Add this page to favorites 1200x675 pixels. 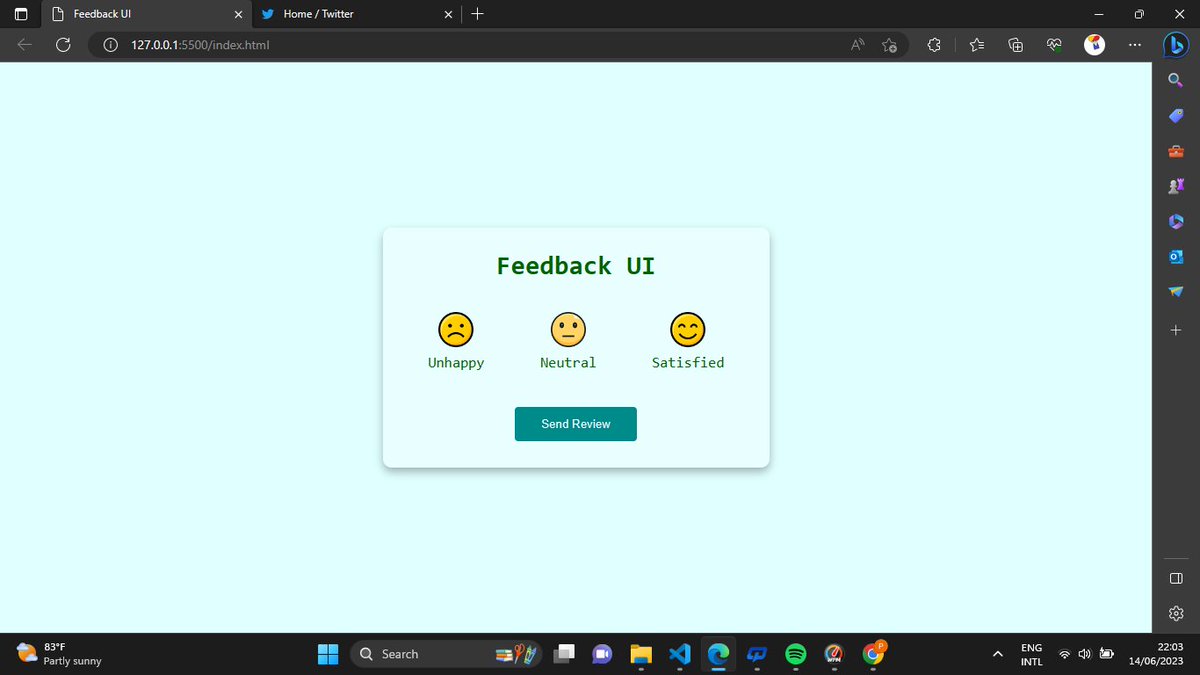890,44
